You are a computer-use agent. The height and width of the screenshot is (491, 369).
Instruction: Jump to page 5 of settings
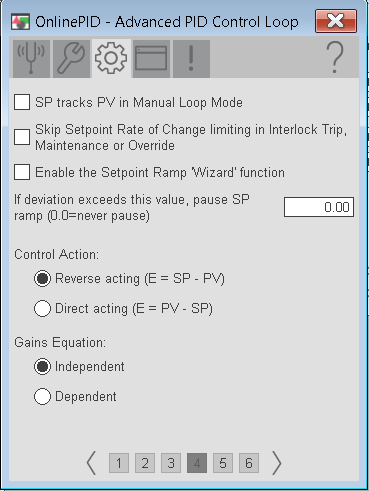[x=223, y=463]
